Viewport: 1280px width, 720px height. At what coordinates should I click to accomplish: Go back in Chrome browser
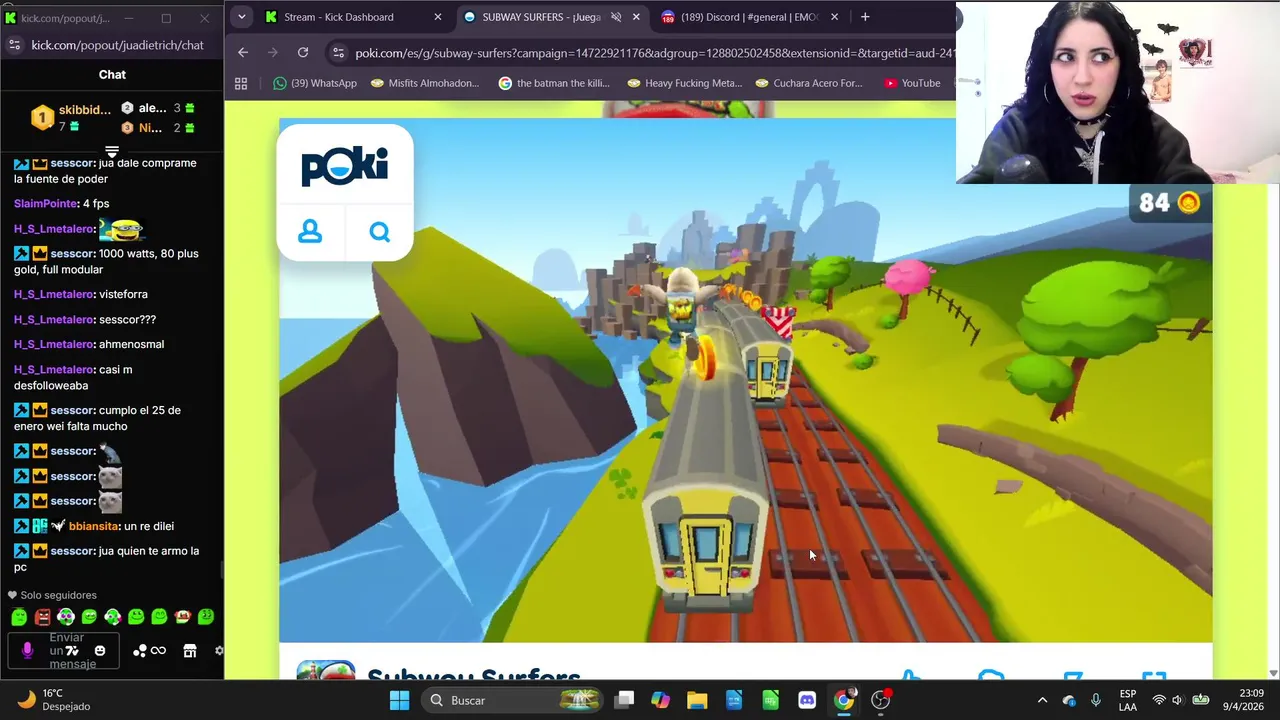pyautogui.click(x=243, y=52)
